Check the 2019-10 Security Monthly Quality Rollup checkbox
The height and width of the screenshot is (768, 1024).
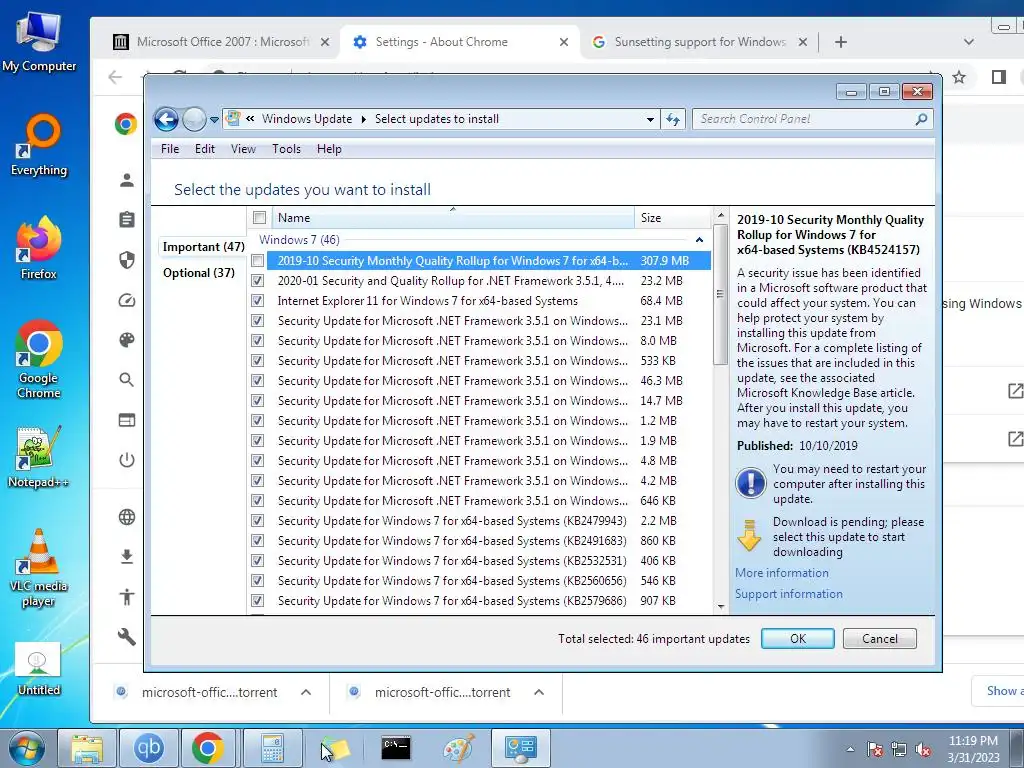258,261
